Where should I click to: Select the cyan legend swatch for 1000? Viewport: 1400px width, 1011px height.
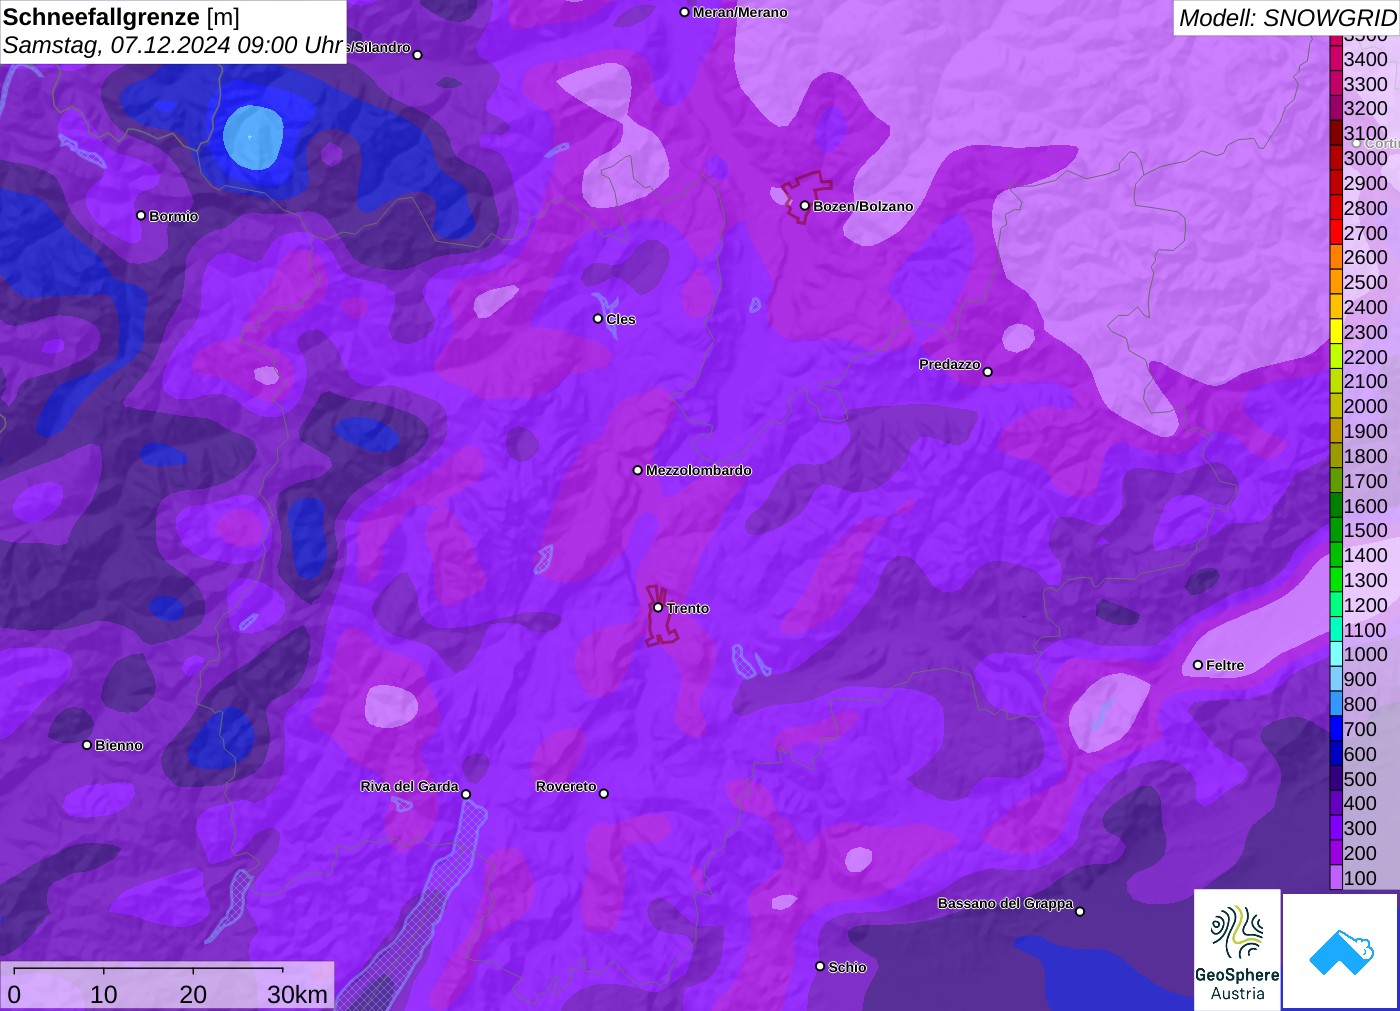click(1336, 654)
